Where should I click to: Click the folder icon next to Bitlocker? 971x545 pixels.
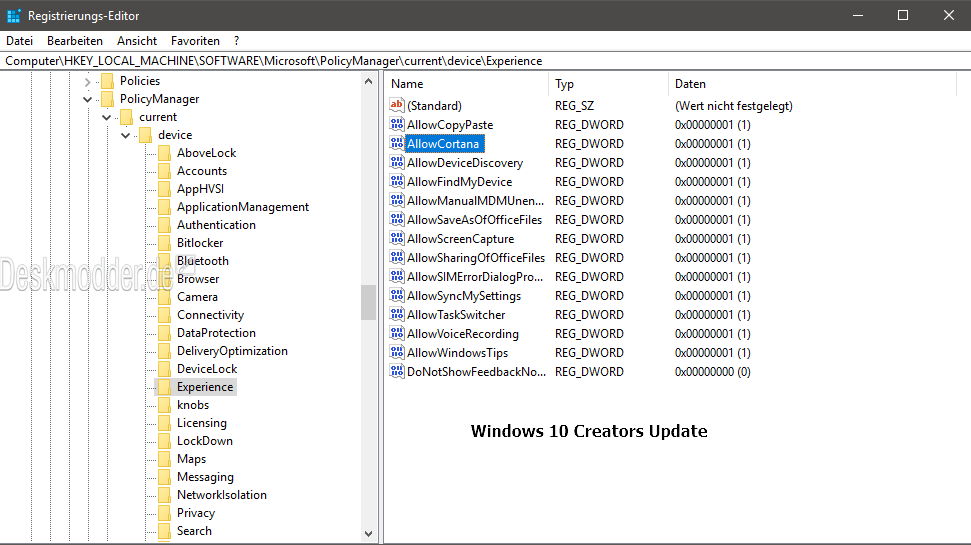click(165, 243)
